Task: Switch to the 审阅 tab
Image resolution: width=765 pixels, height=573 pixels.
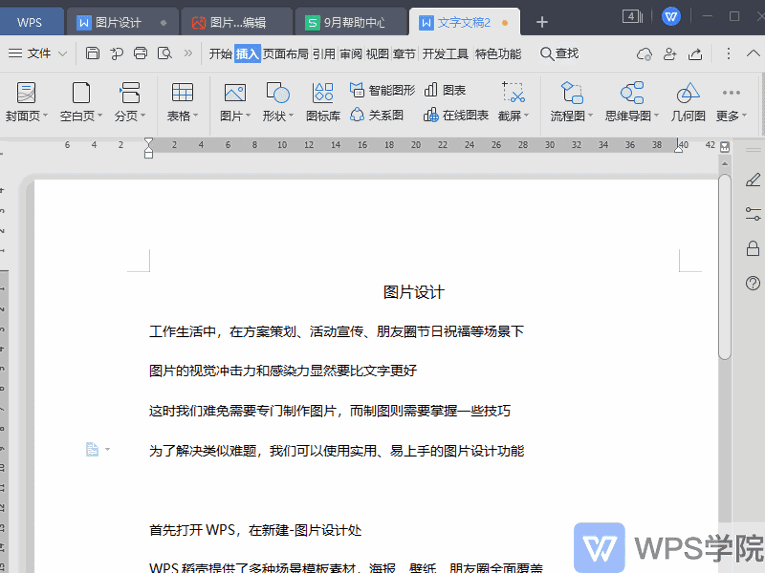Action: pyautogui.click(x=351, y=53)
